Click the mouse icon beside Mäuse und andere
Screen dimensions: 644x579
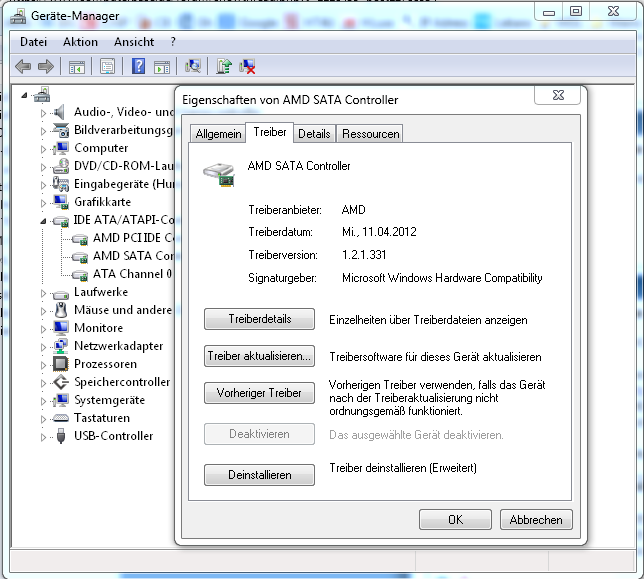click(x=61, y=310)
